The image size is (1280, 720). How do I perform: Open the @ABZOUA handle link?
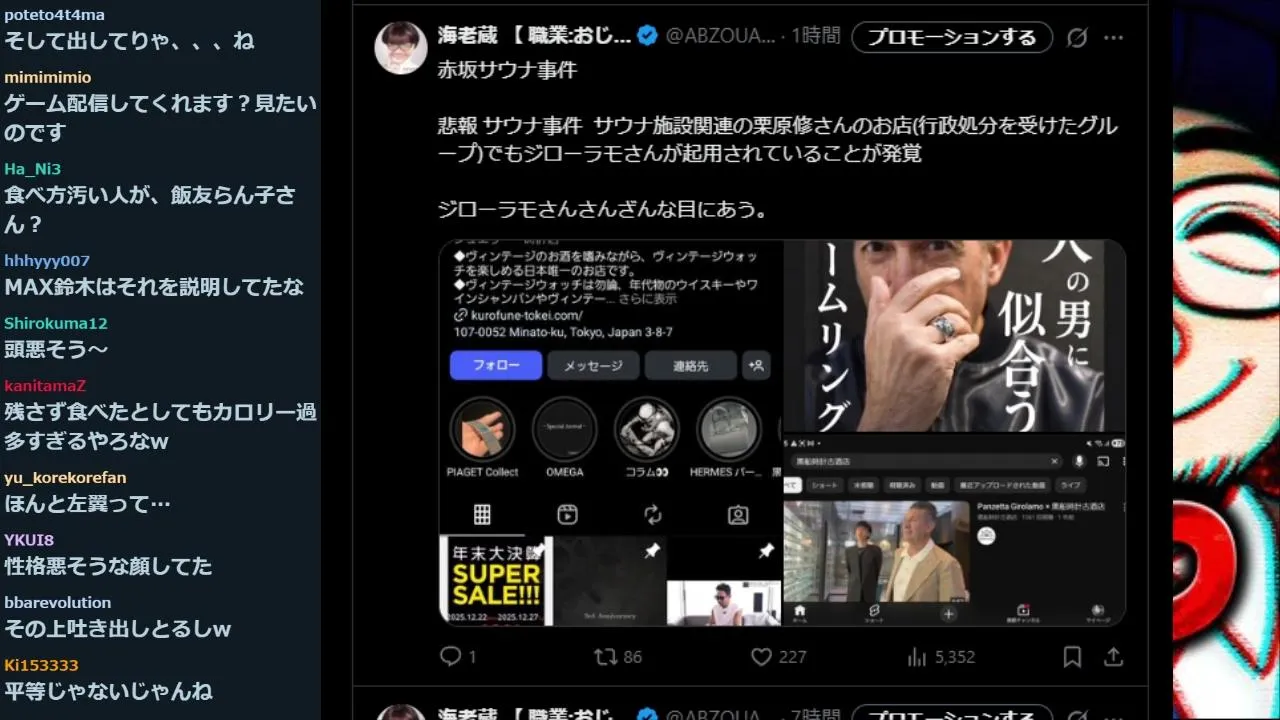[721, 36]
